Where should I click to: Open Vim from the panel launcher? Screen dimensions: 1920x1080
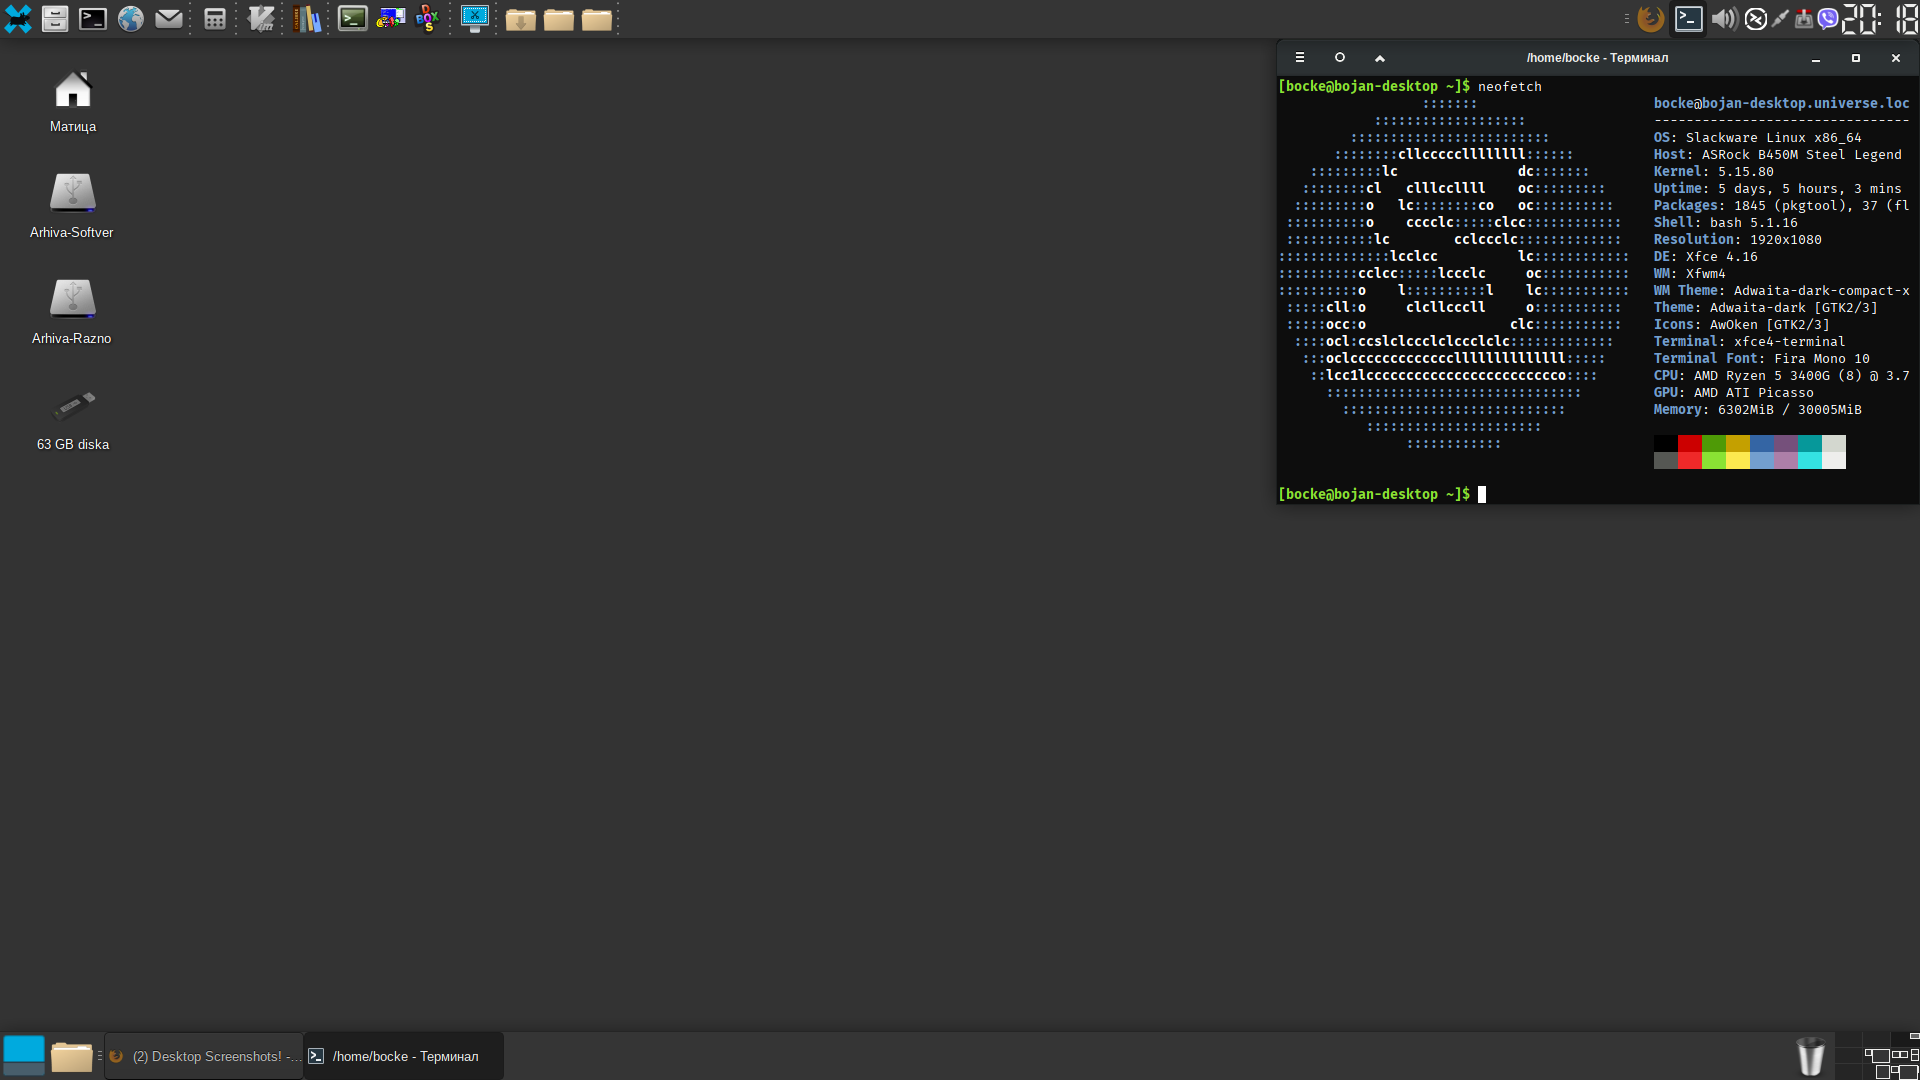[261, 19]
